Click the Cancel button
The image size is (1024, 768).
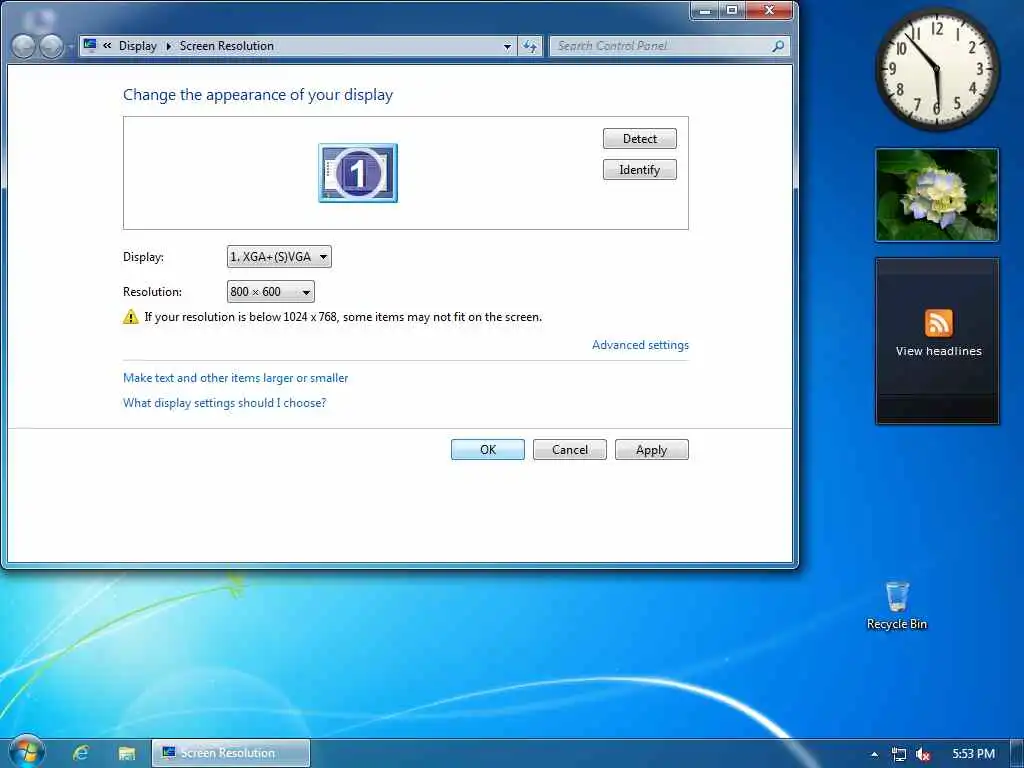(569, 449)
